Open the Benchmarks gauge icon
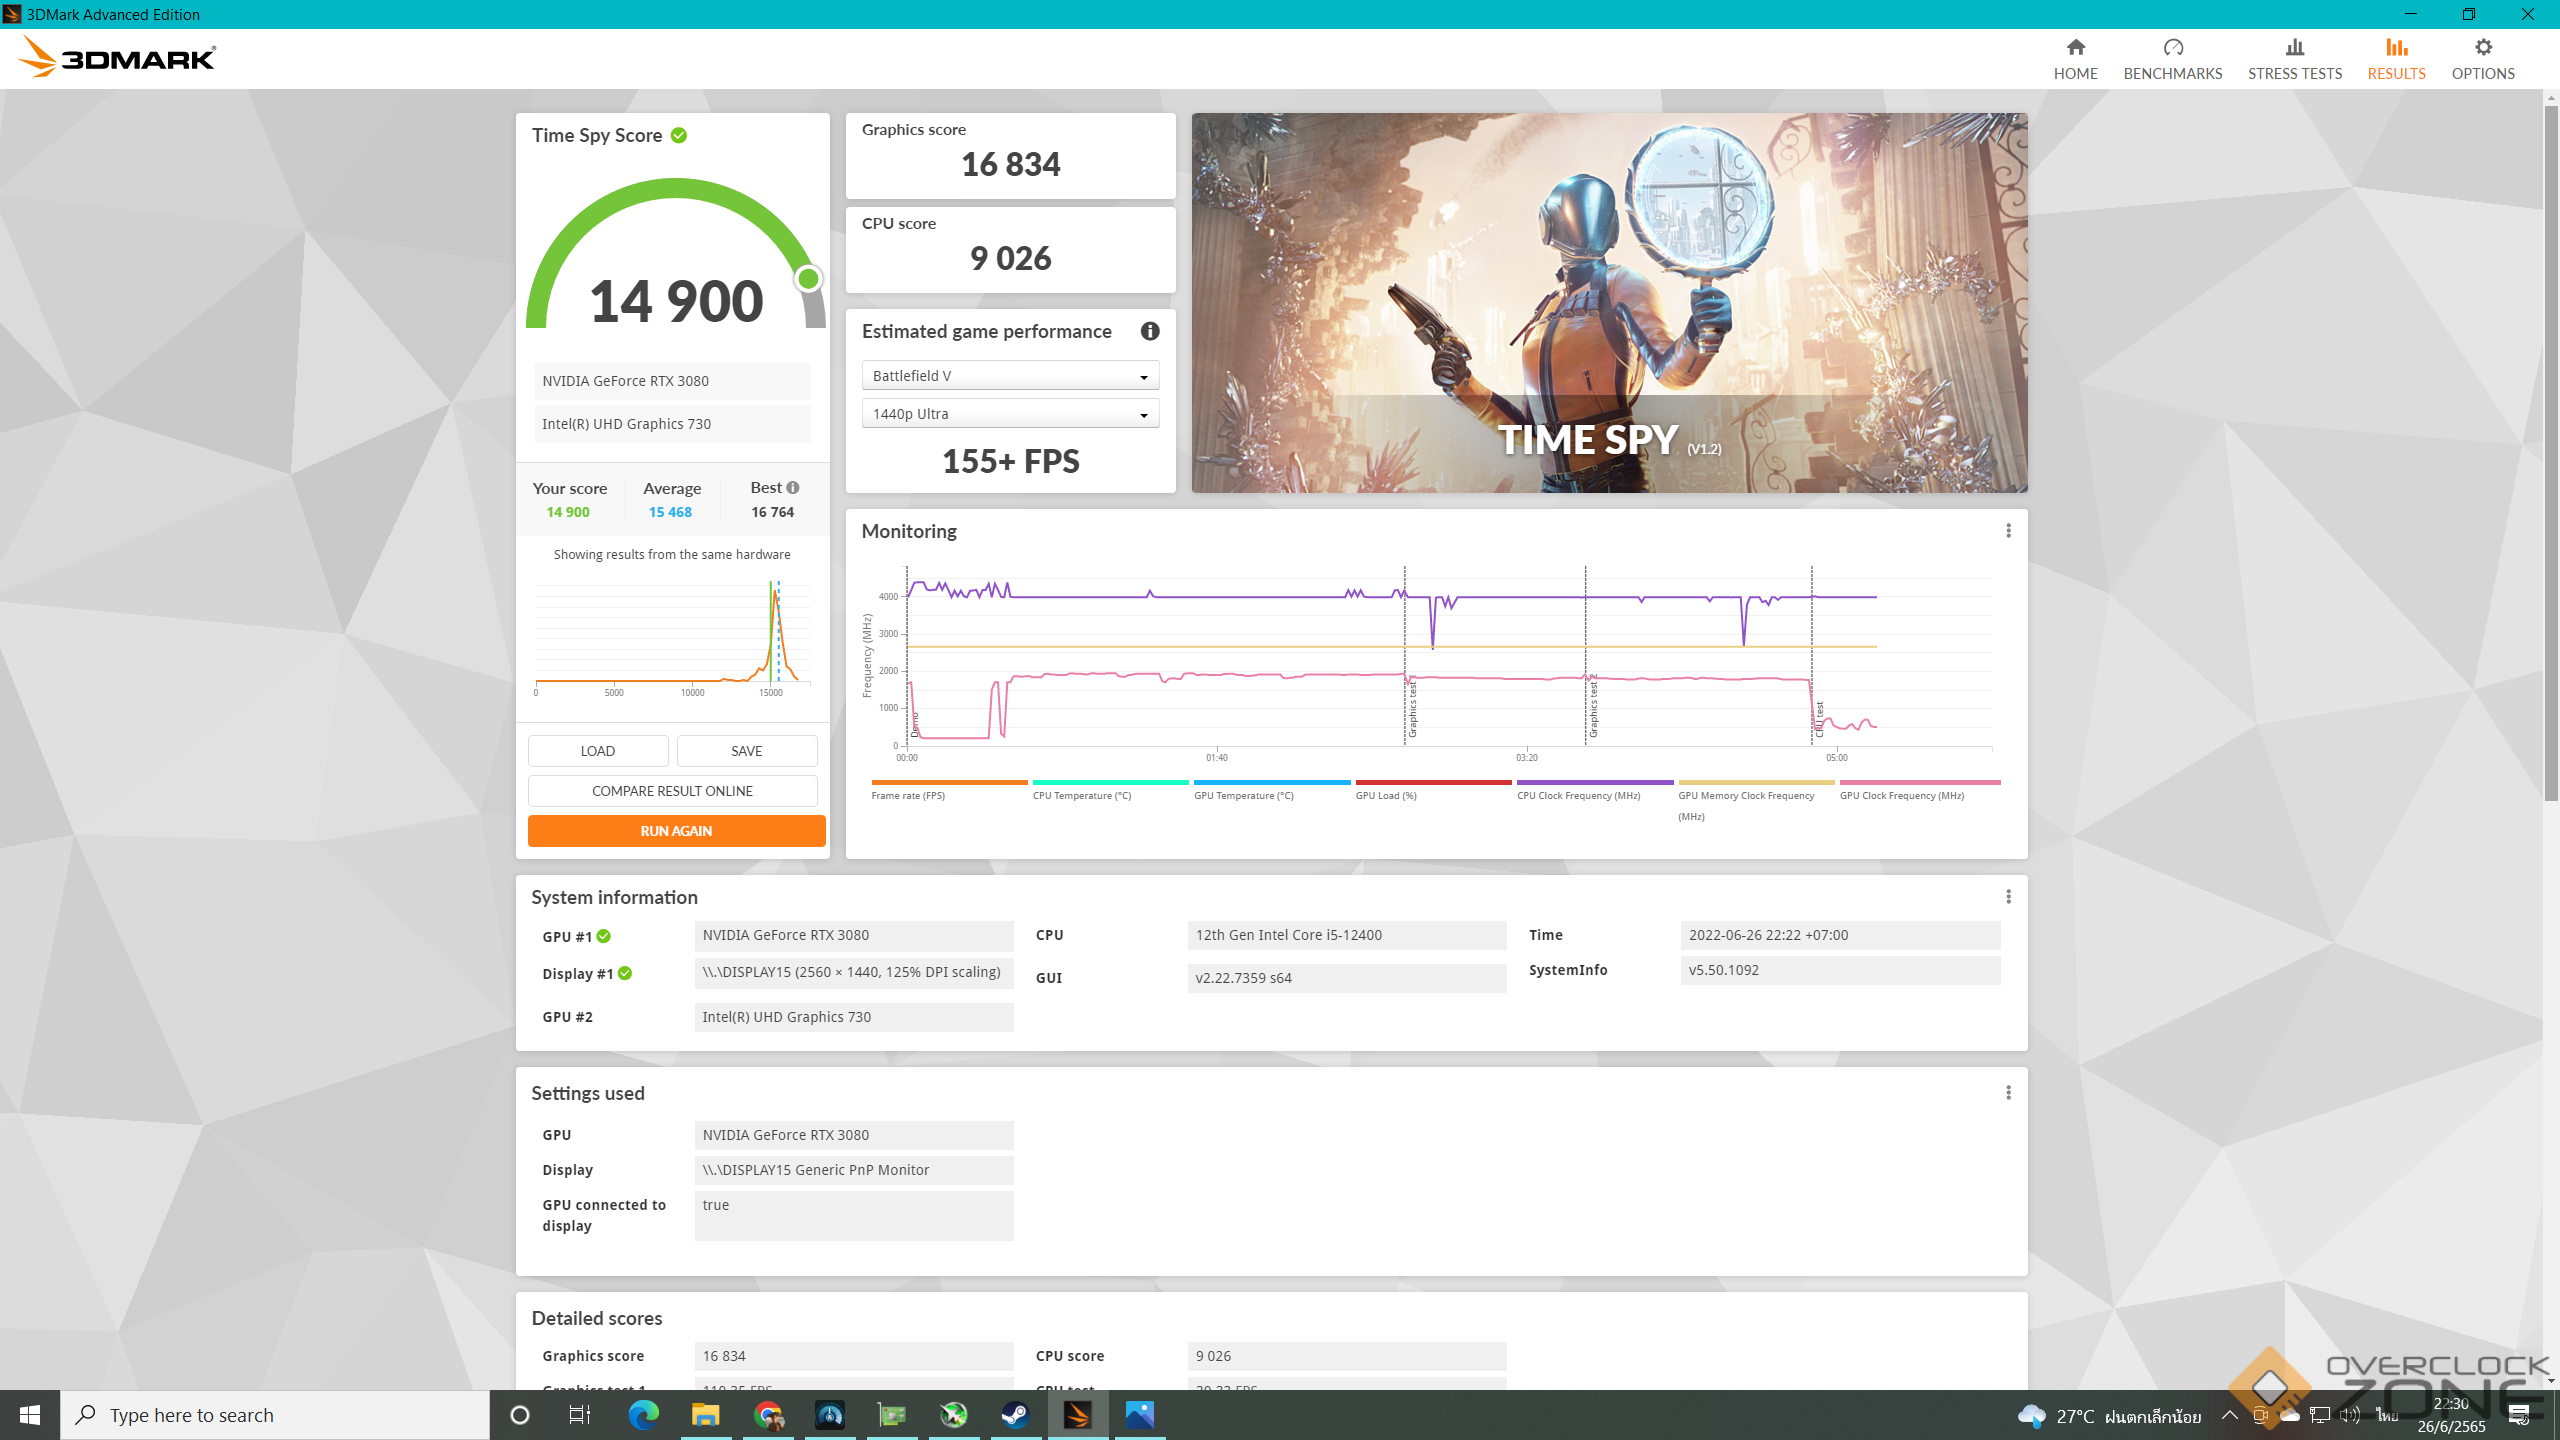 pos(2172,48)
